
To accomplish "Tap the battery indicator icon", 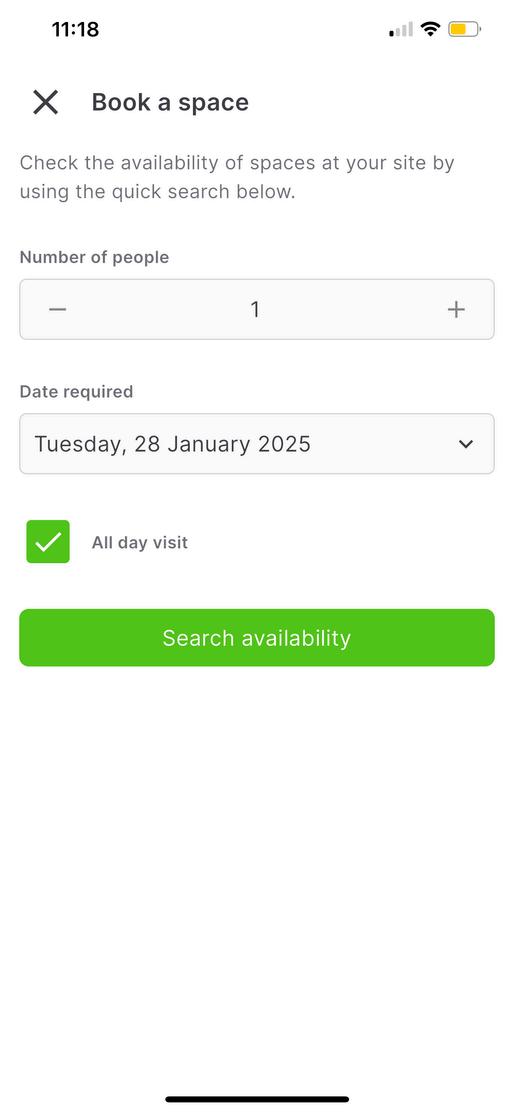I will (x=465, y=29).
